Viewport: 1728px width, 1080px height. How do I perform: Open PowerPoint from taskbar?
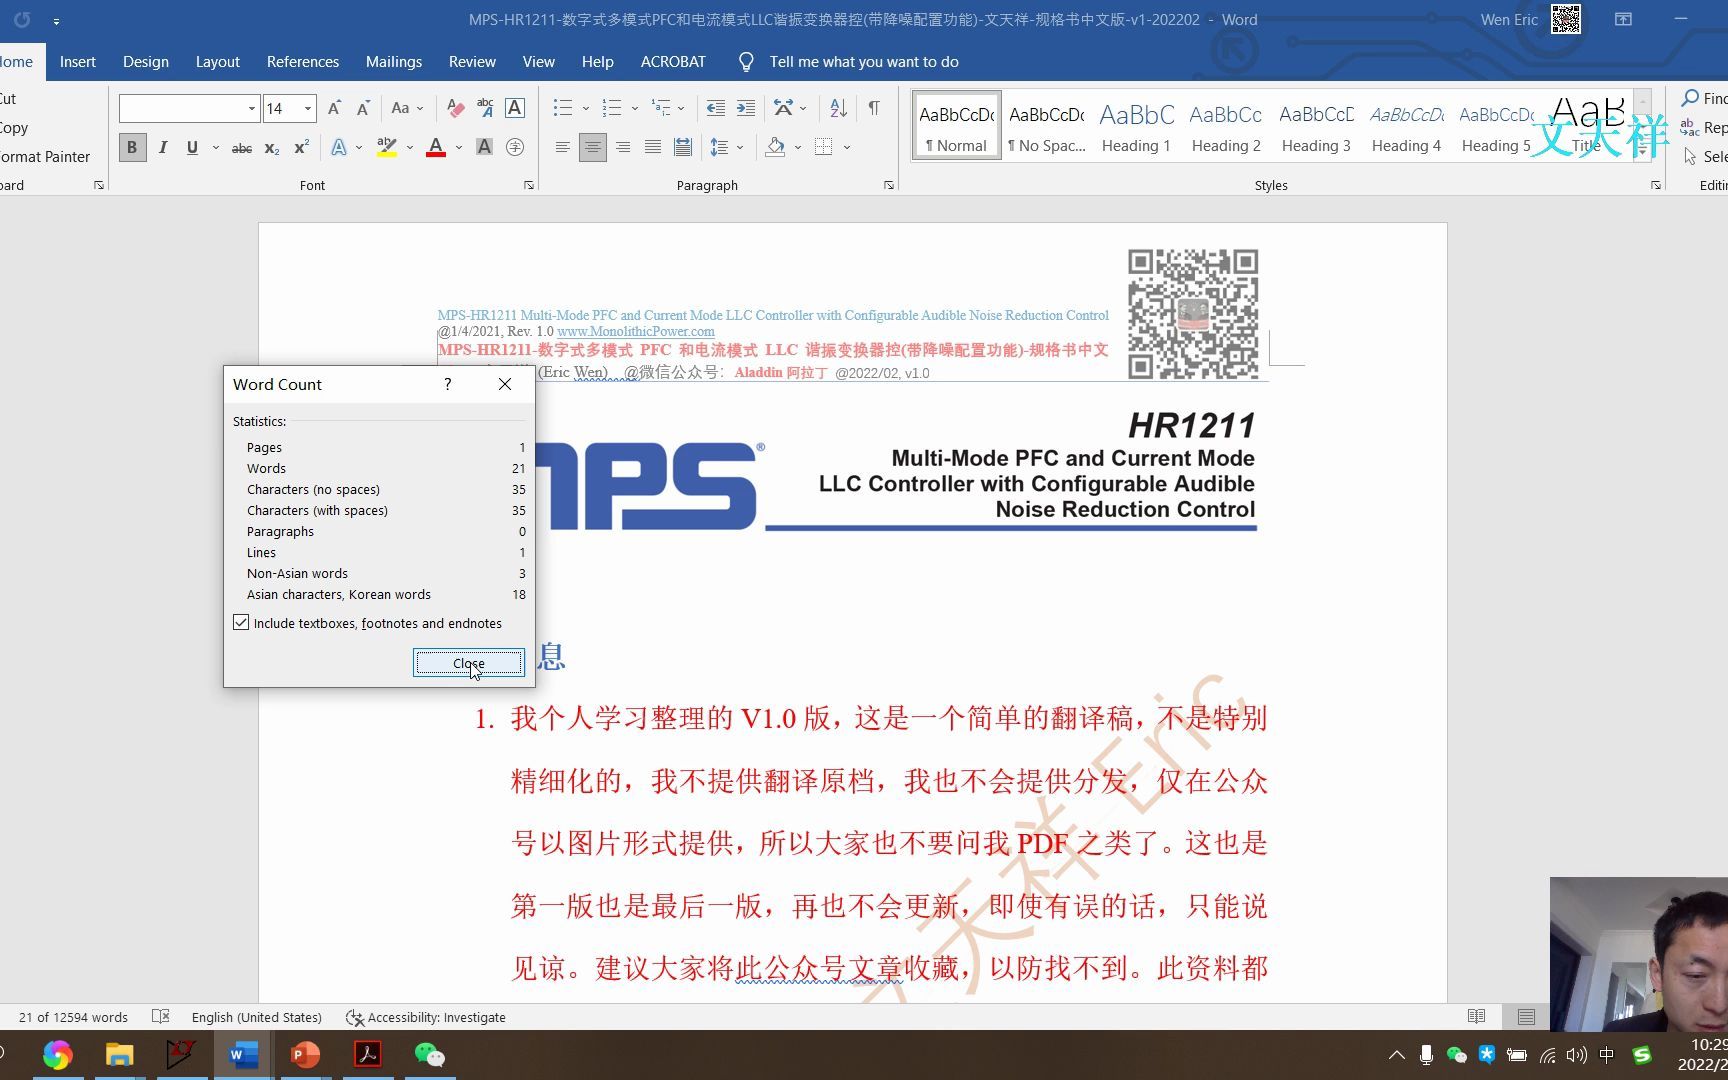point(305,1054)
